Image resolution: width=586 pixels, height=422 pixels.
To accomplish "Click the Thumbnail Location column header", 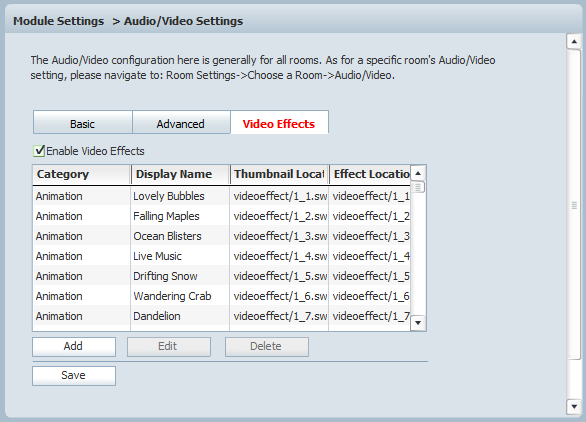I will point(279,175).
